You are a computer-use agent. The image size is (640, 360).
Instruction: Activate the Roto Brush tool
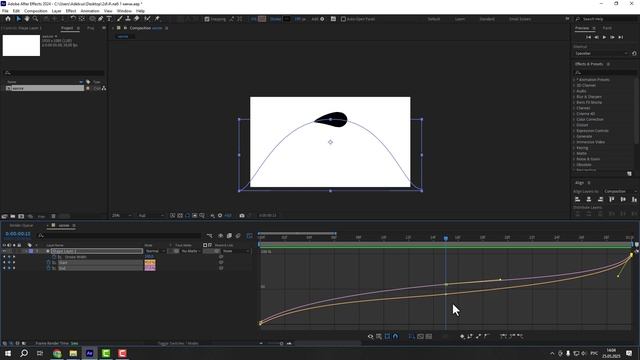point(147,19)
